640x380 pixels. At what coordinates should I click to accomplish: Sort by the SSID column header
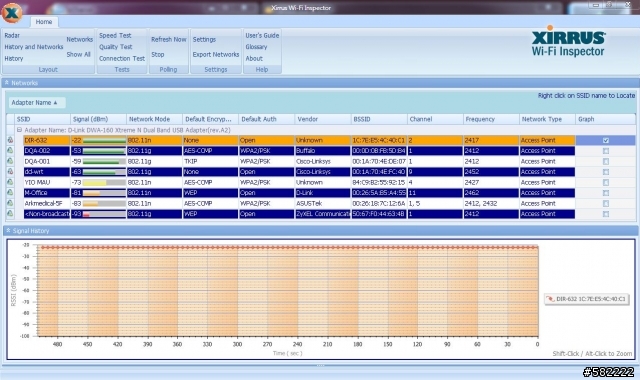(x=42, y=119)
